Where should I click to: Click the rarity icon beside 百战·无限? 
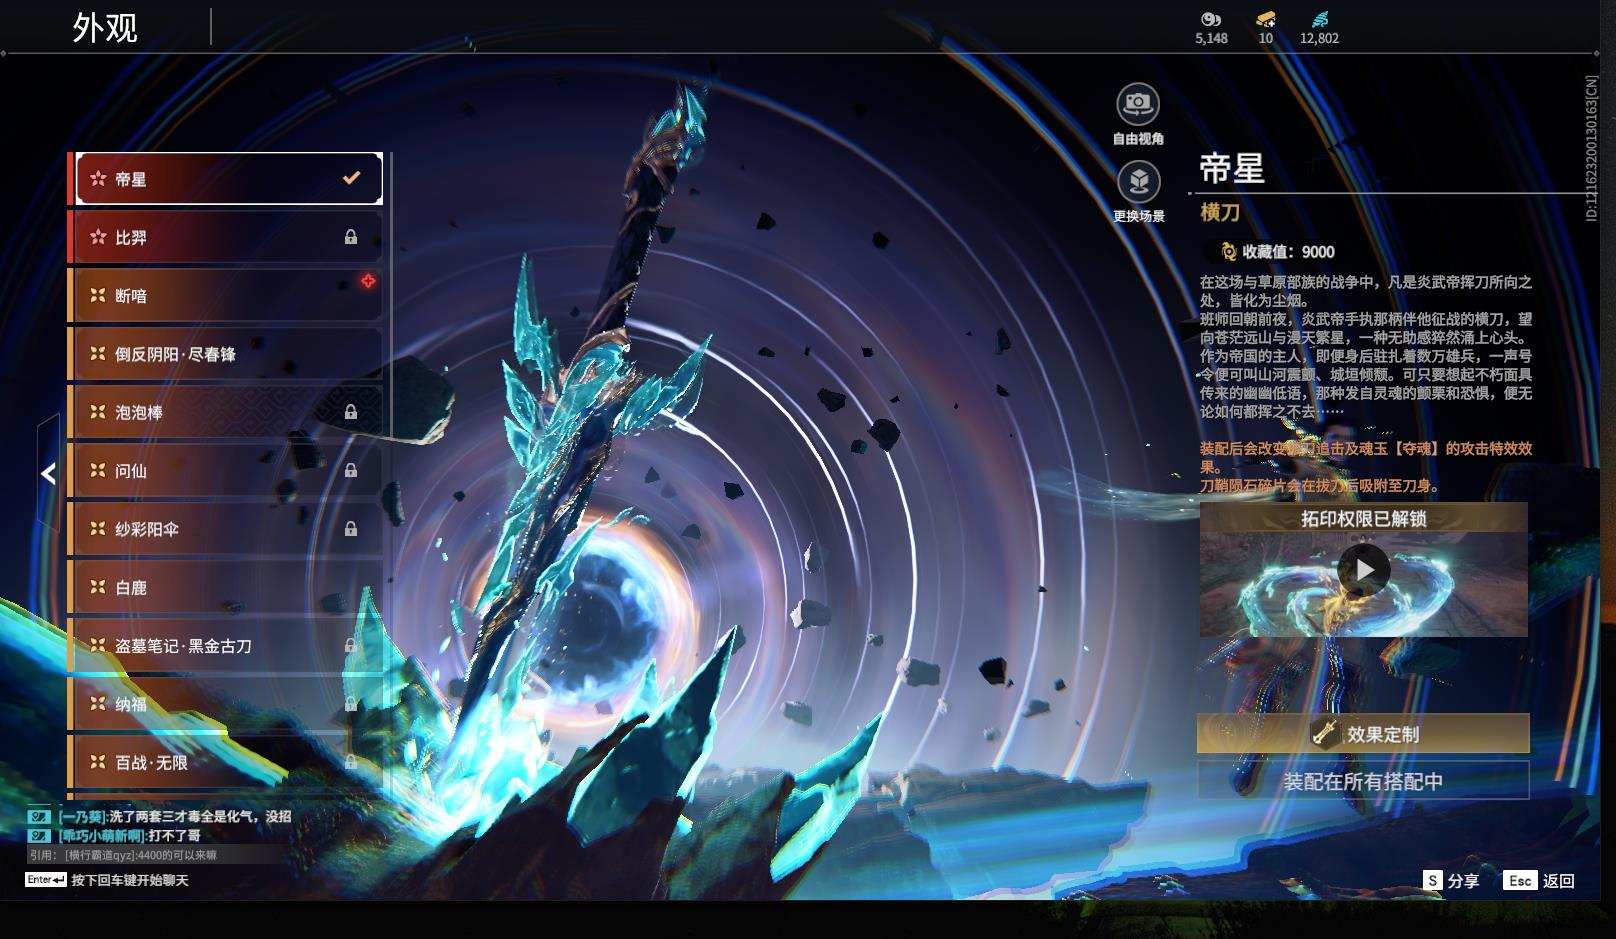pyautogui.click(x=98, y=761)
